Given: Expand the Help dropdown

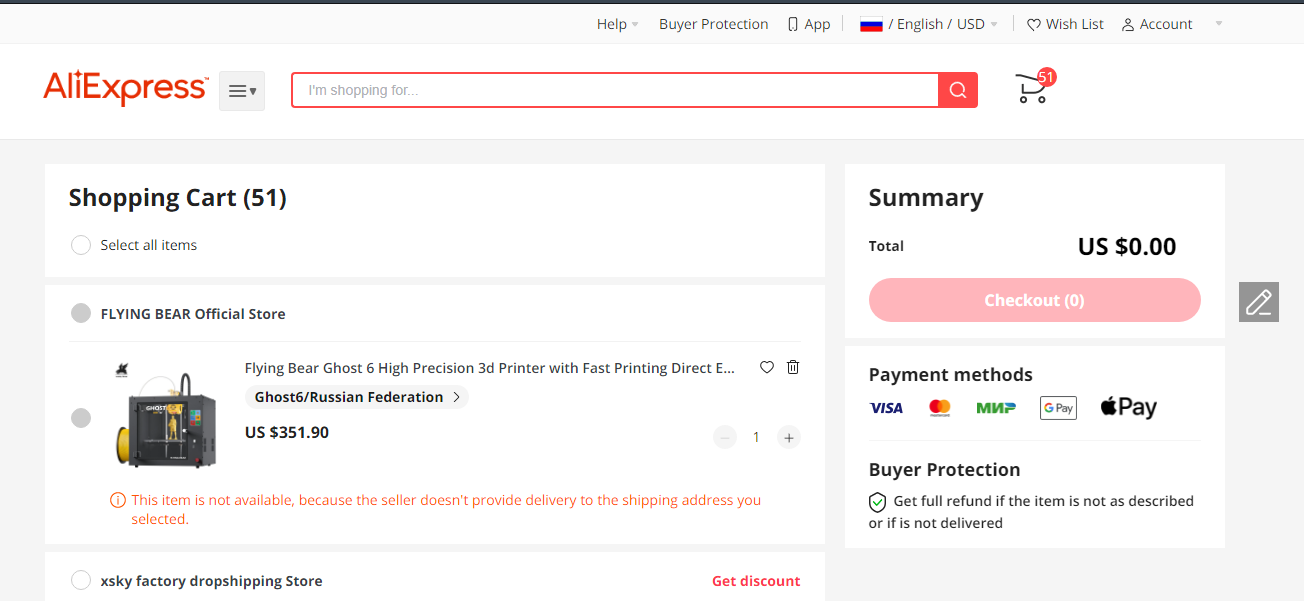Looking at the screenshot, I should tap(617, 24).
